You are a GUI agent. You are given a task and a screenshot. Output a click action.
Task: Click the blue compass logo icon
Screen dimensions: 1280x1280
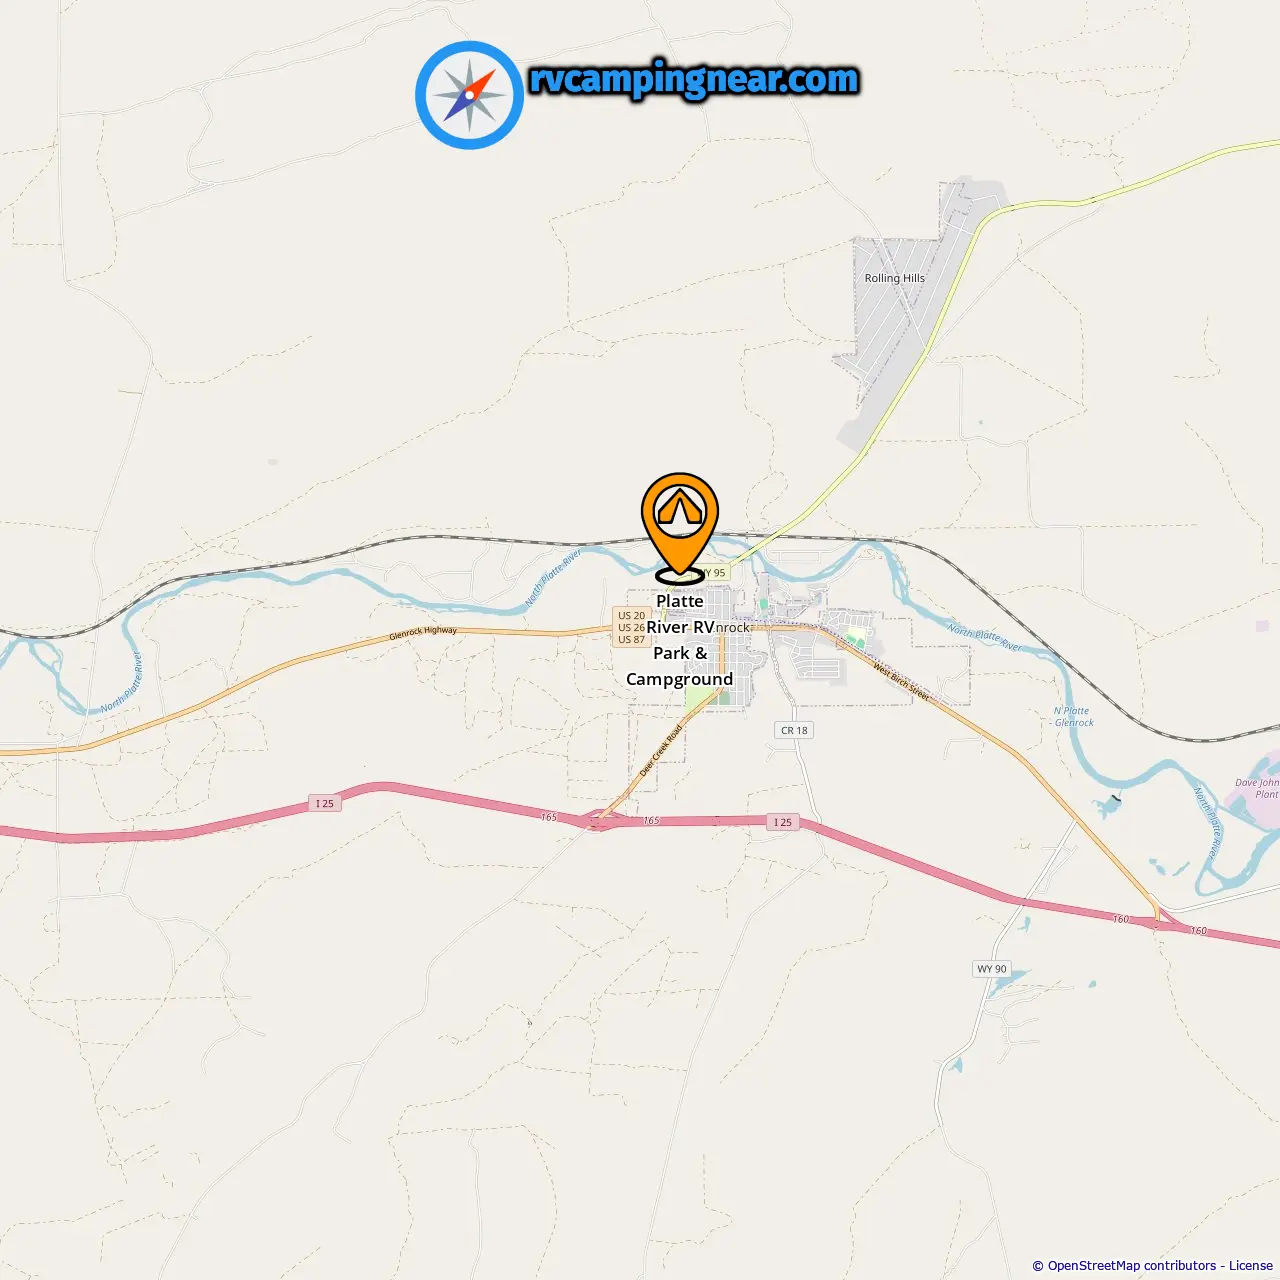tap(469, 95)
